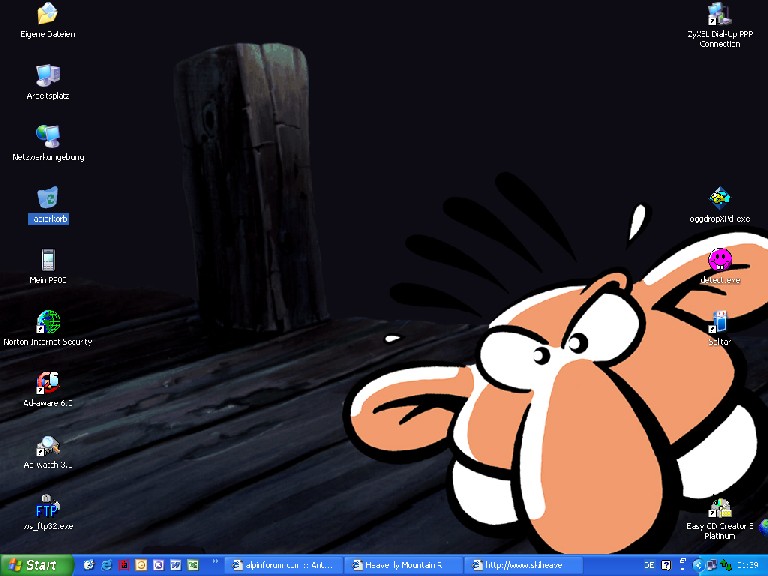This screenshot has width=768, height=576.
Task: Launch Ad-aware 6.0 from the desktop
Action: click(47, 383)
